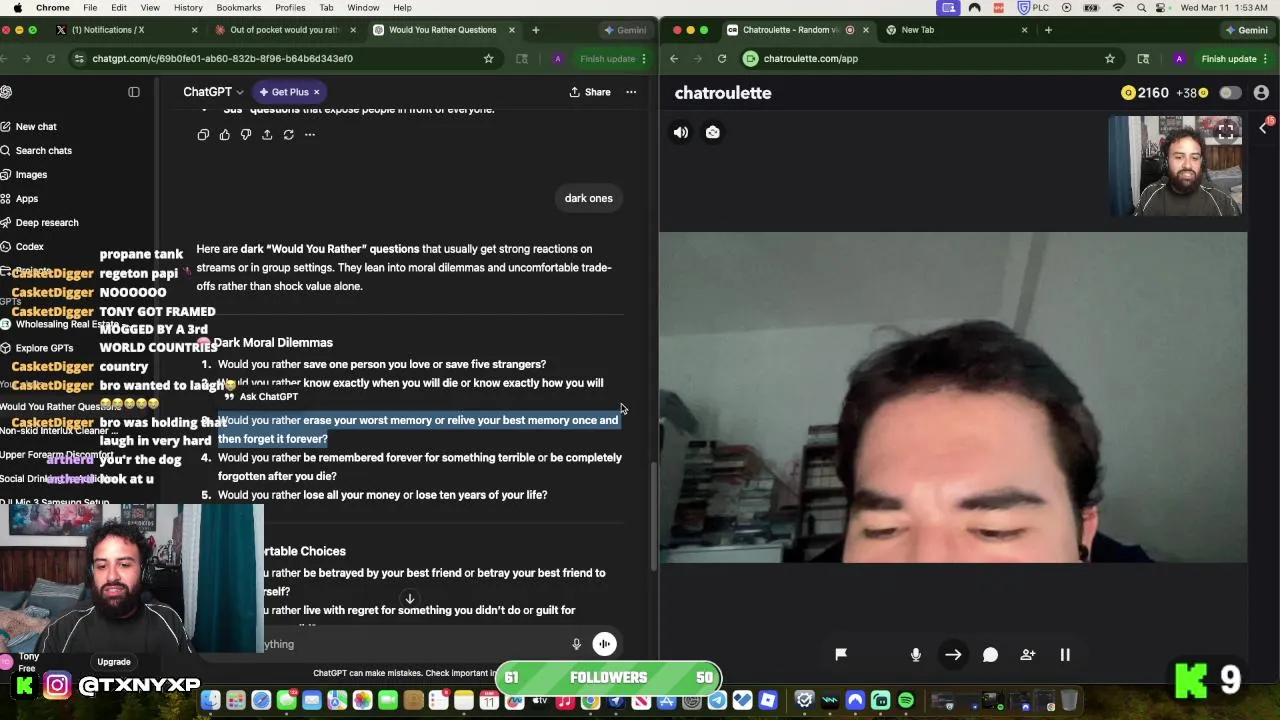Click the "dark ones" user message

pos(588,198)
